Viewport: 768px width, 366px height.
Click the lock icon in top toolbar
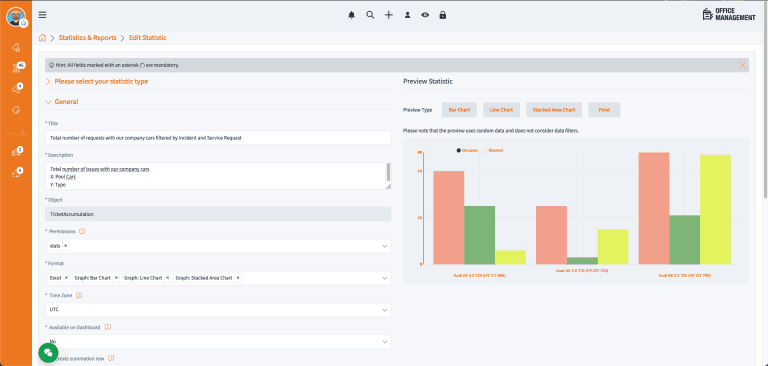tap(443, 15)
